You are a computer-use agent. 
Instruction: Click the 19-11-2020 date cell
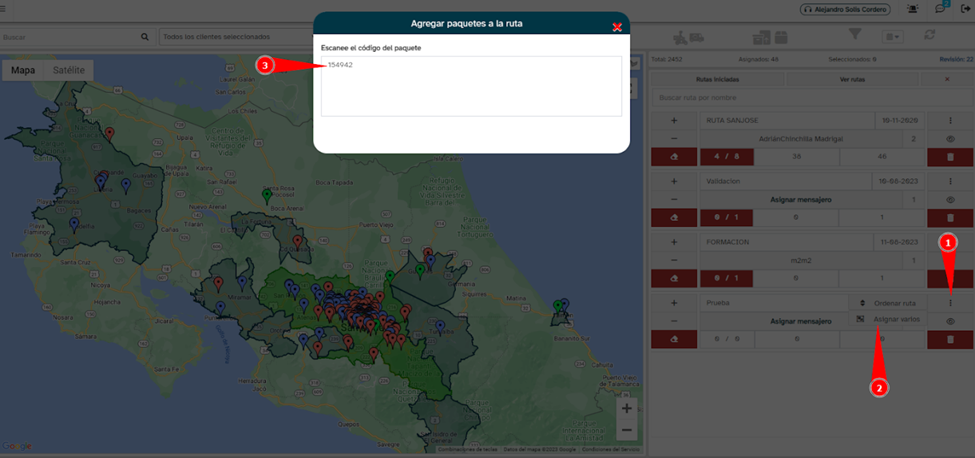(900, 121)
